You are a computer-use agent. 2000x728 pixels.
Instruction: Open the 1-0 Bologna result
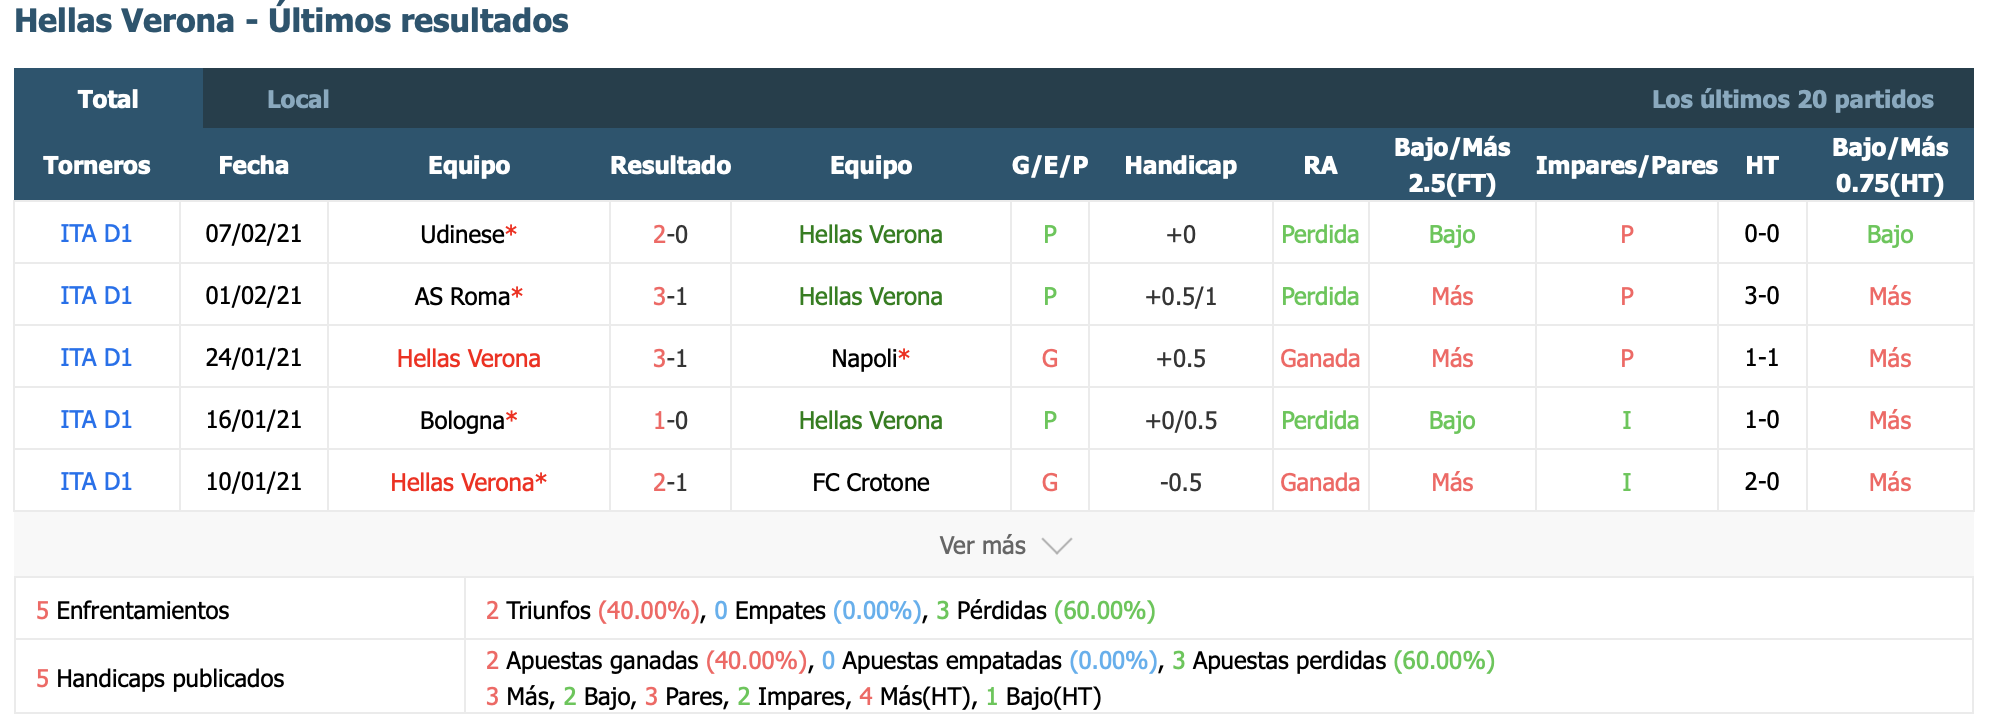[670, 420]
